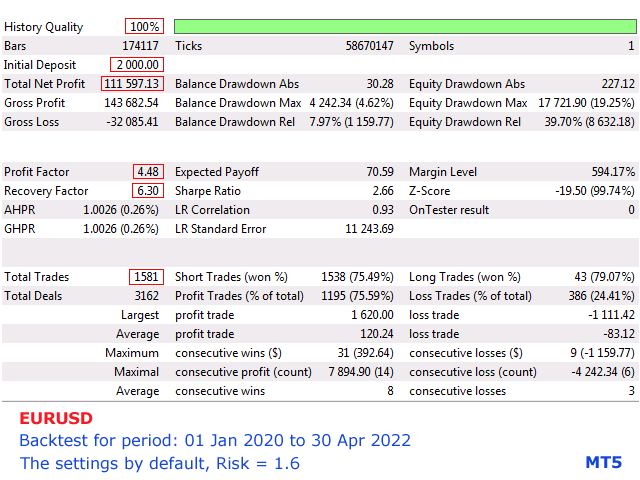Select the Ticks value 58670147
Screen dimensions: 640x480
(369, 46)
